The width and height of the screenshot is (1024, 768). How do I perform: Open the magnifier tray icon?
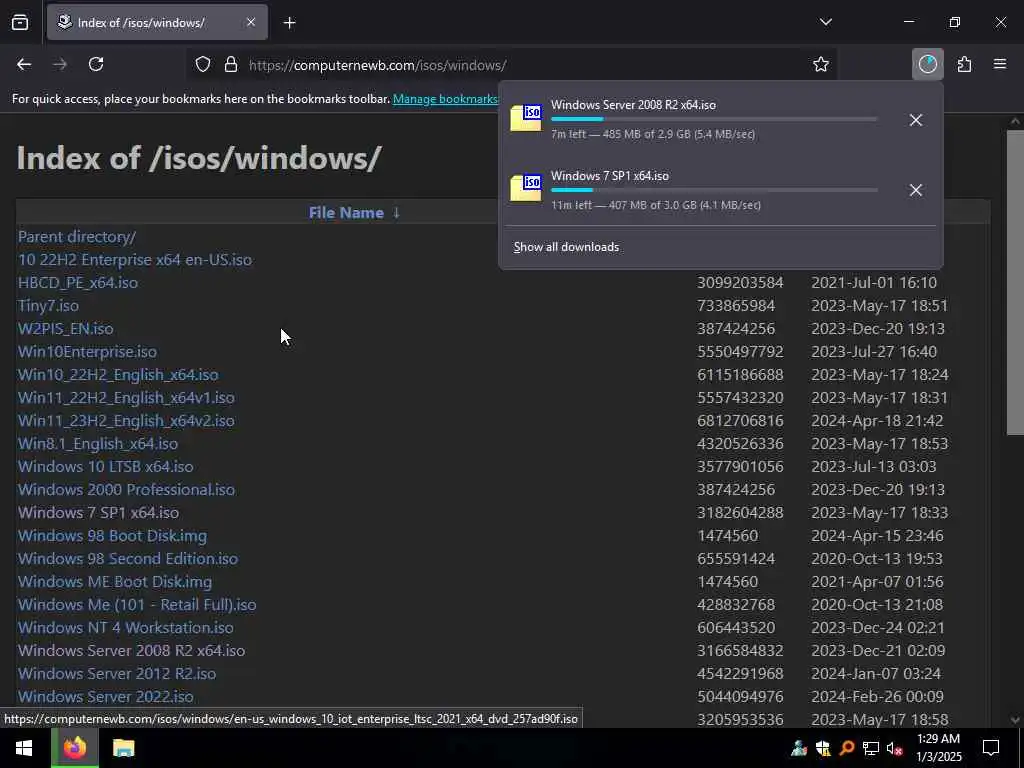pos(846,748)
